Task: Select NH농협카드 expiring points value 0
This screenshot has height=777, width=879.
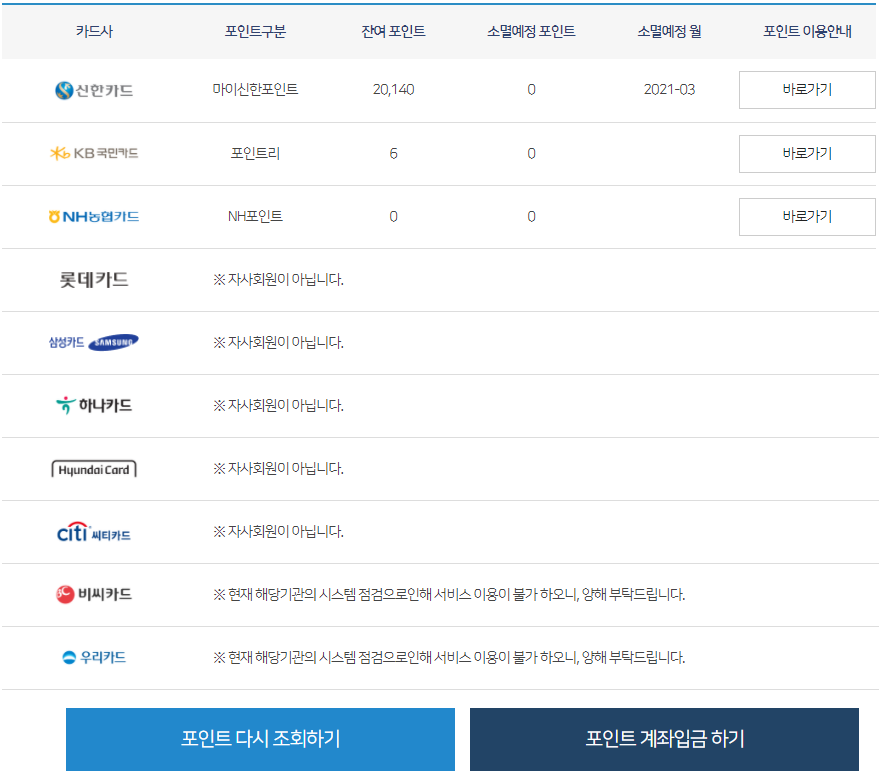Action: tap(531, 216)
